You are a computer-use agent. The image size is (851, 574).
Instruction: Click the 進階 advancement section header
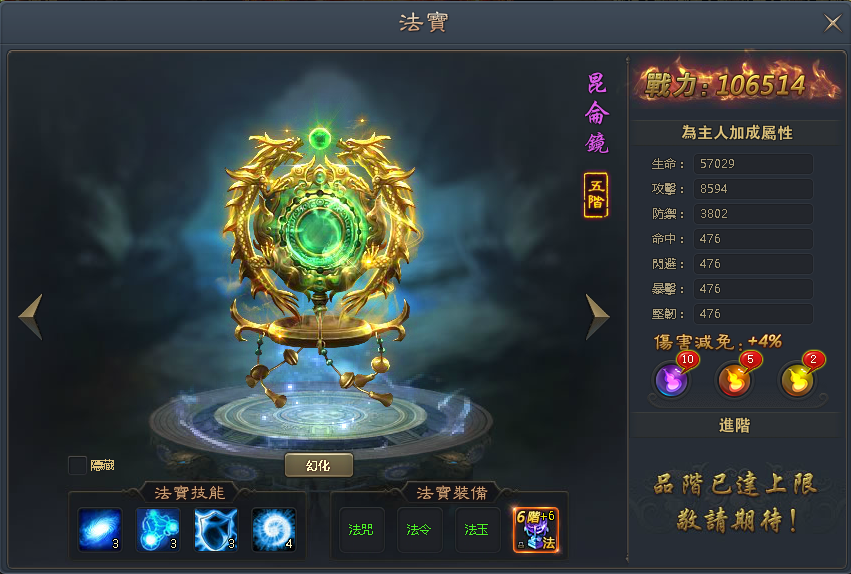pyautogui.click(x=735, y=425)
